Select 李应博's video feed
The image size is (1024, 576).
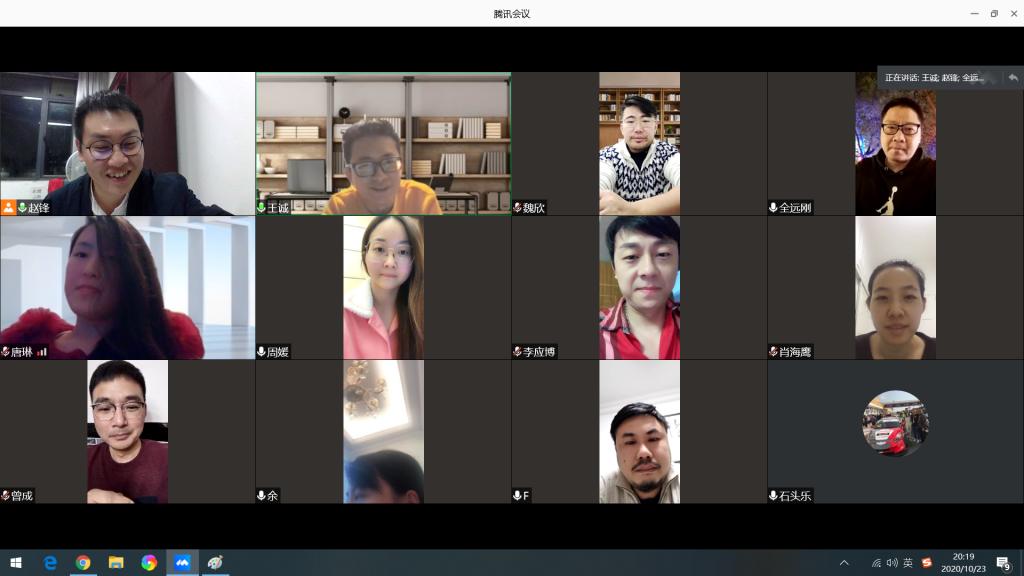[639, 288]
